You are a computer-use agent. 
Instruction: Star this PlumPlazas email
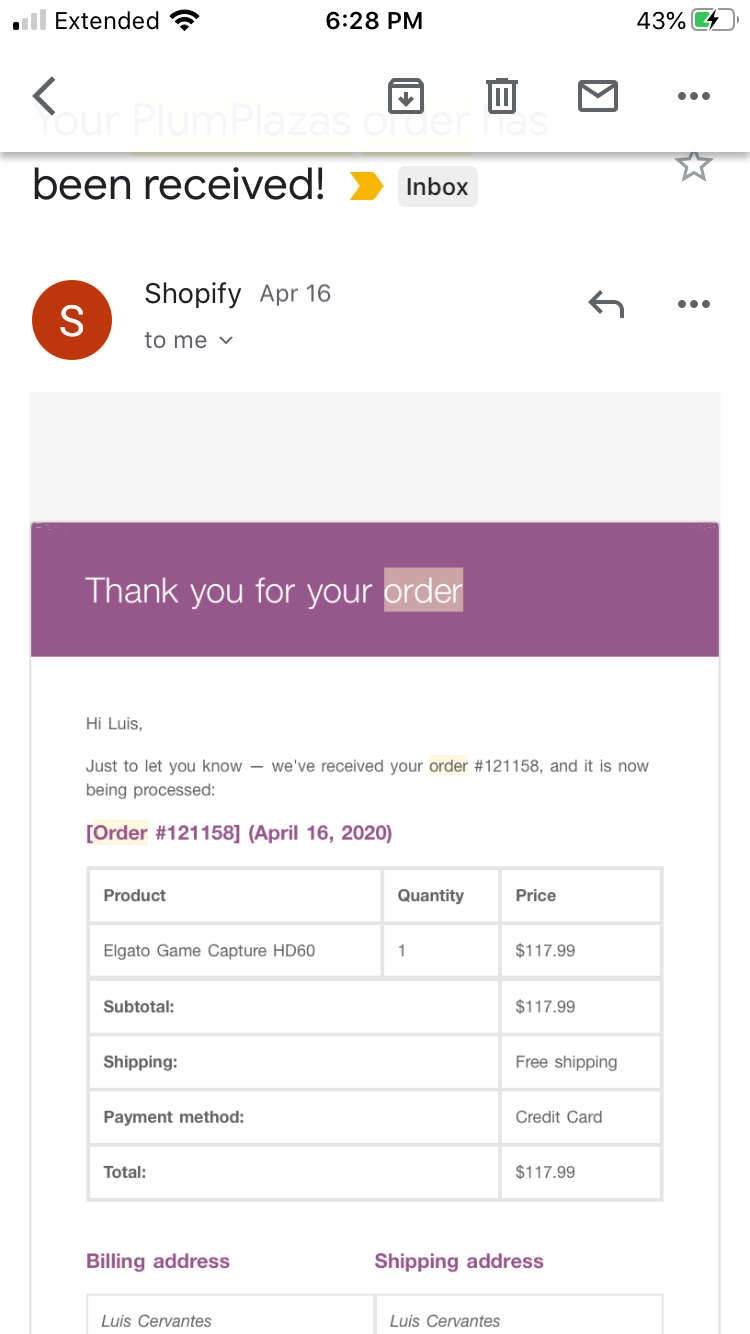click(693, 166)
